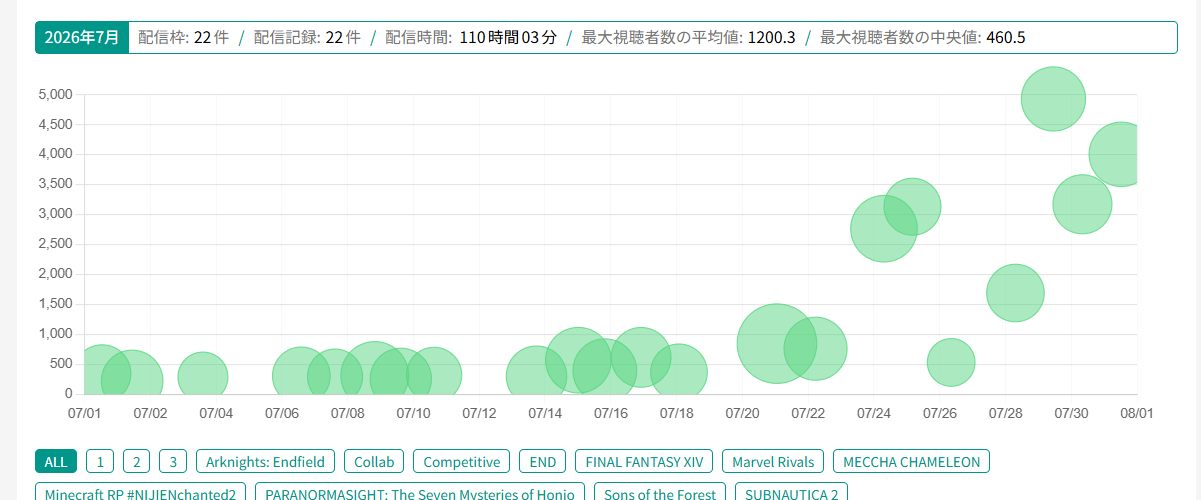Select the 07/22 bubble near 750 viewers
Image resolution: width=1201 pixels, height=500 pixels.
point(815,349)
